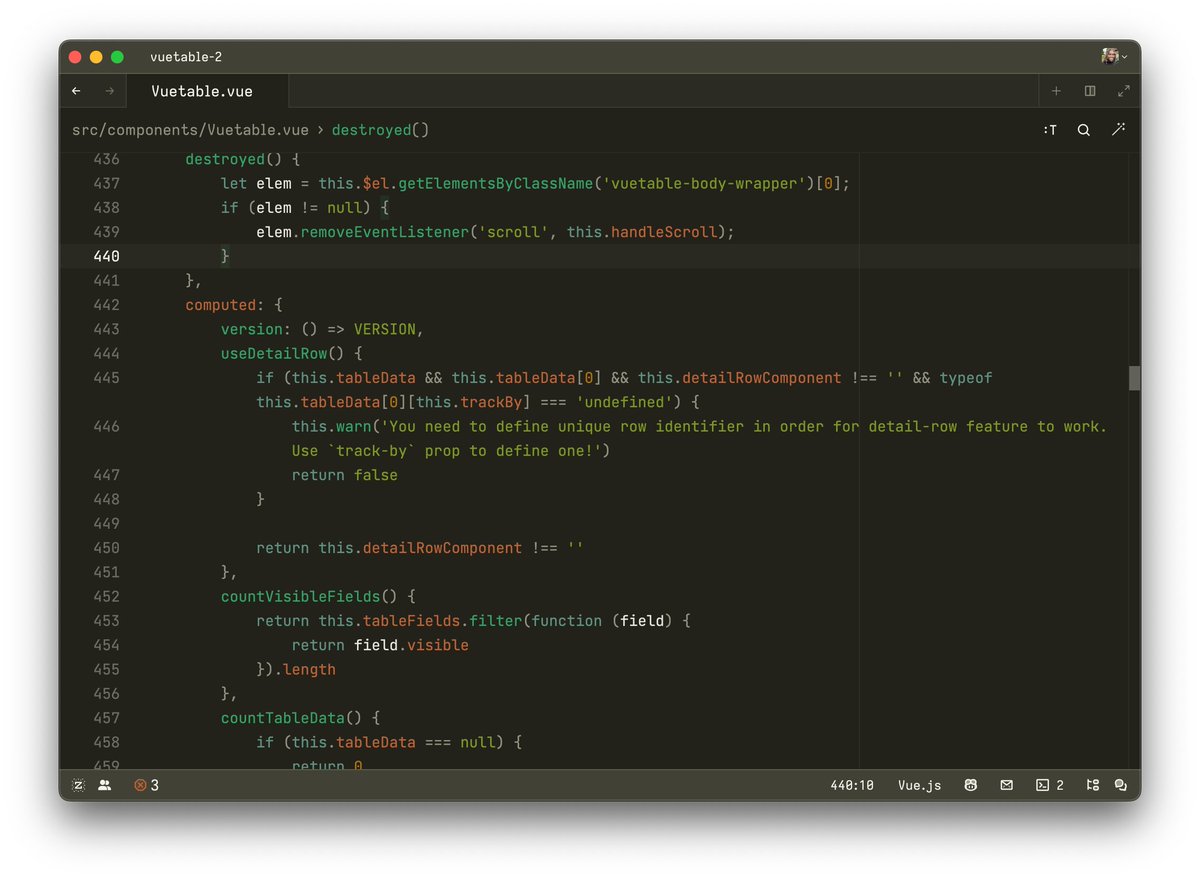Viewport: 1200px width, 879px height.
Task: Toggle the syntax tree with the :T icon
Action: tap(1049, 130)
